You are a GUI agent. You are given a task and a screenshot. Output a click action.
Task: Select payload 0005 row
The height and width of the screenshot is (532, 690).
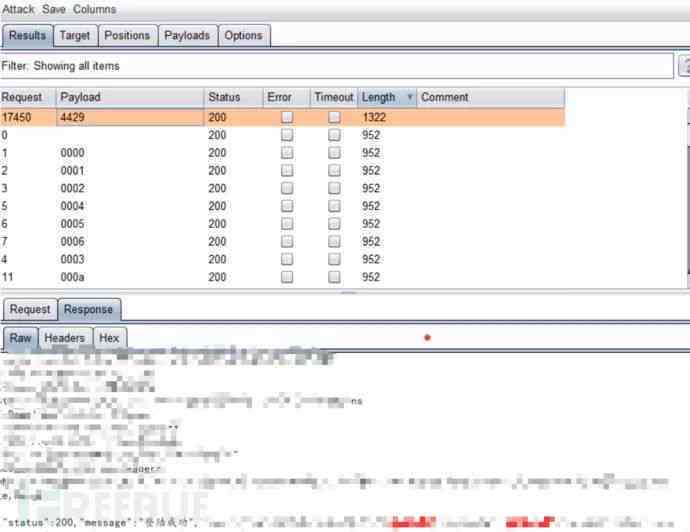(x=283, y=224)
